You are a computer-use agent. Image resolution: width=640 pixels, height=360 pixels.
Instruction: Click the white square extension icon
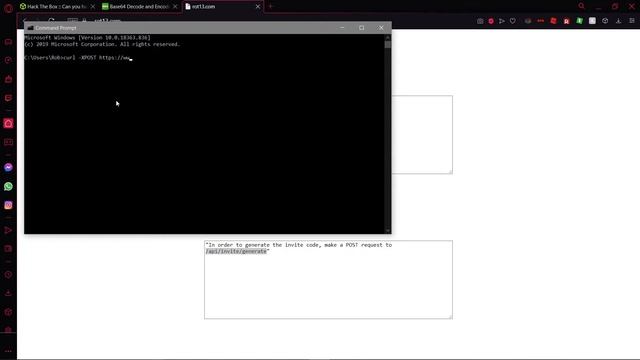[592, 21]
